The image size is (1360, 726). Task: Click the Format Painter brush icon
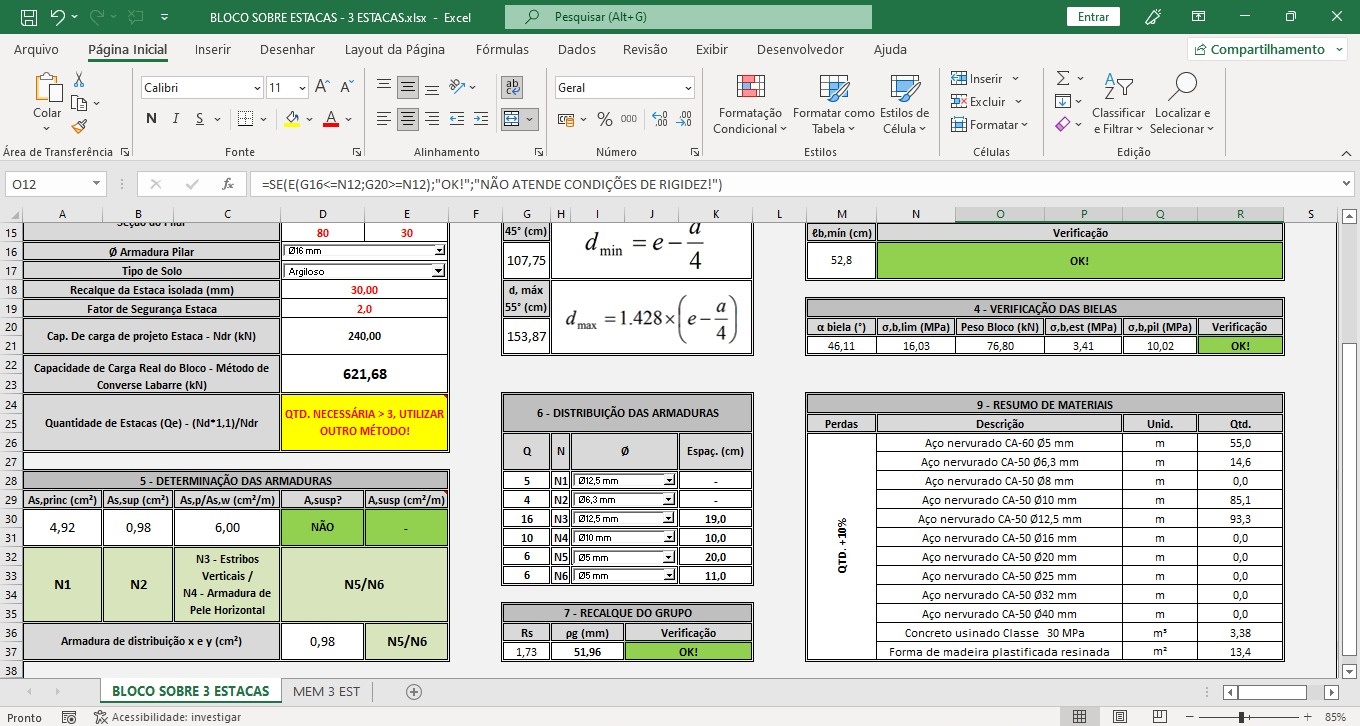79,126
